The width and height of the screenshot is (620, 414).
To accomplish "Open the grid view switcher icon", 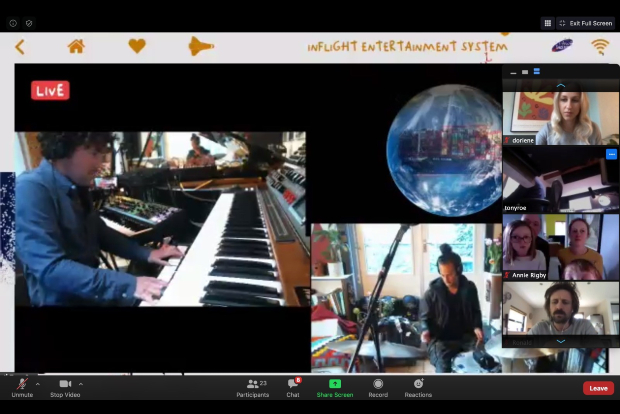I will coord(548,23).
